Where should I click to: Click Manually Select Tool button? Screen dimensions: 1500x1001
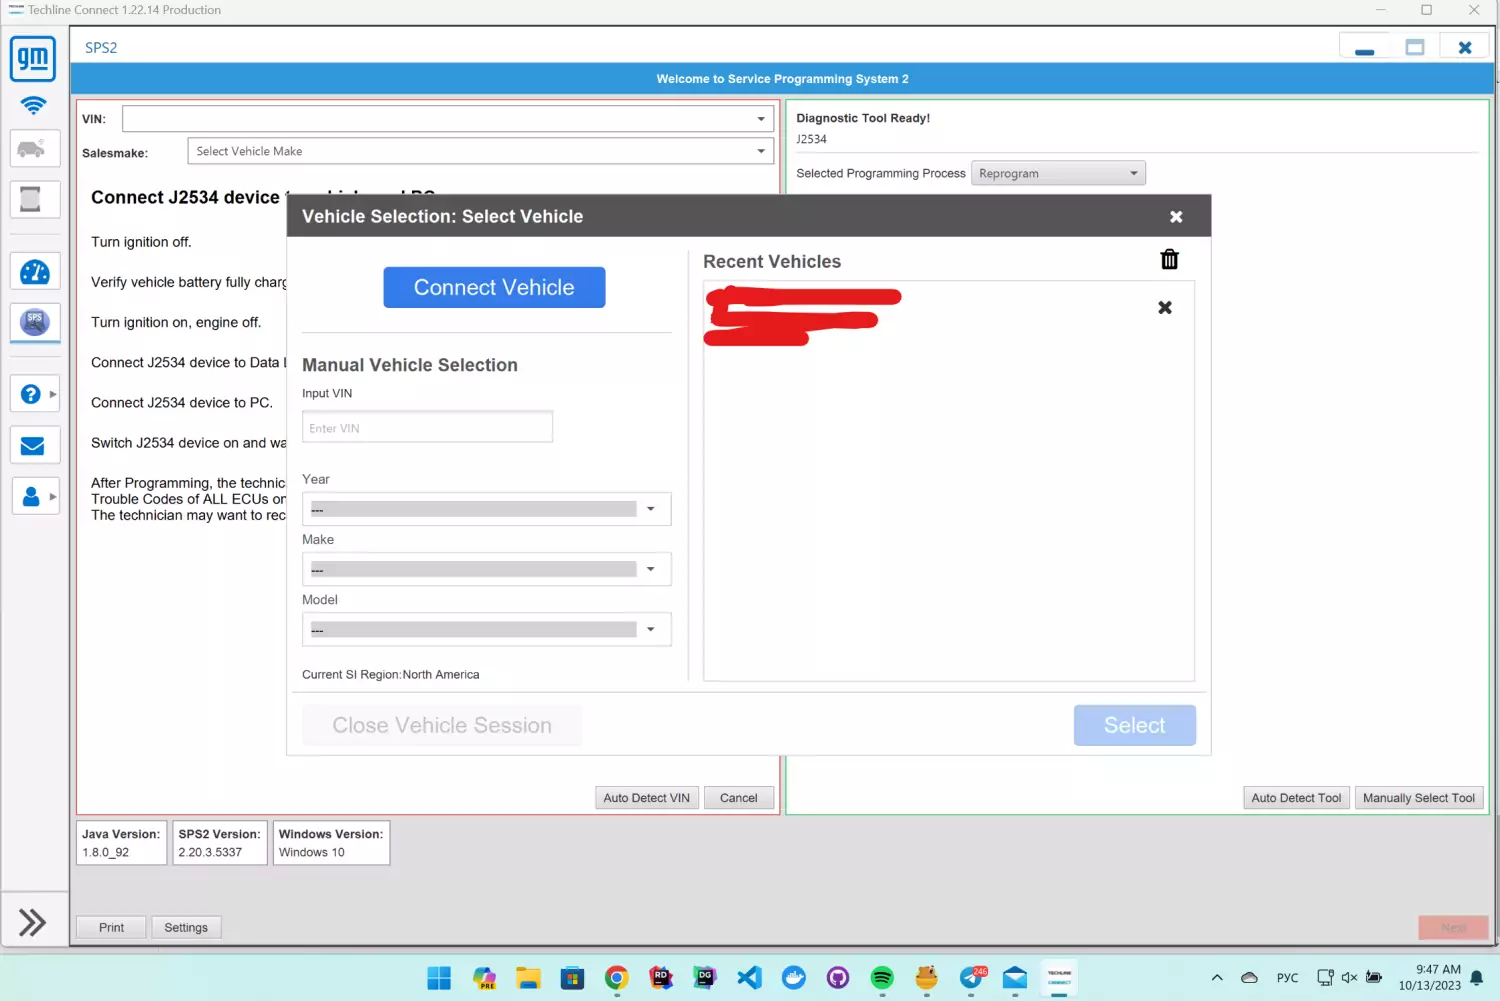click(1419, 798)
